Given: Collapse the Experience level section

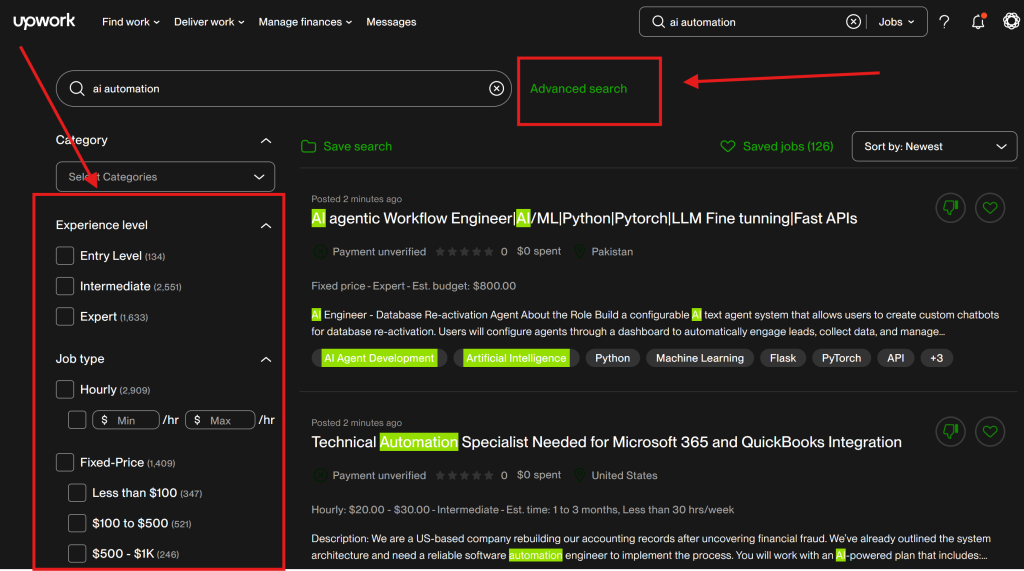Looking at the screenshot, I should click(266, 225).
